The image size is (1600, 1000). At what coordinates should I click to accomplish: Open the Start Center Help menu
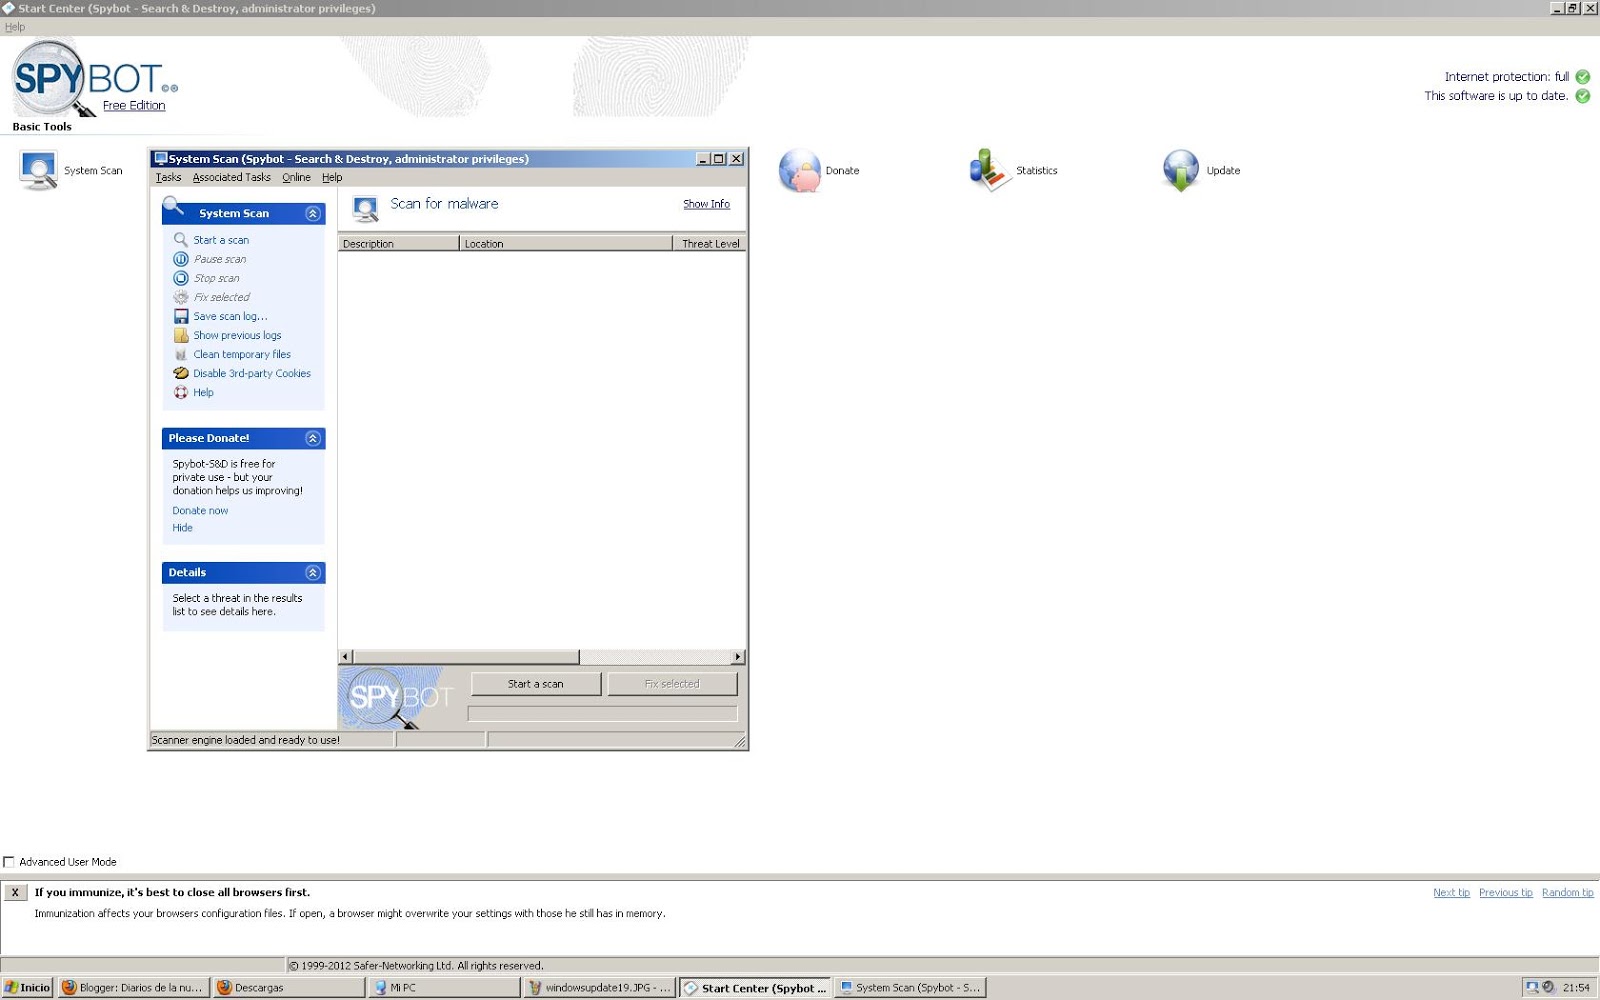15,27
